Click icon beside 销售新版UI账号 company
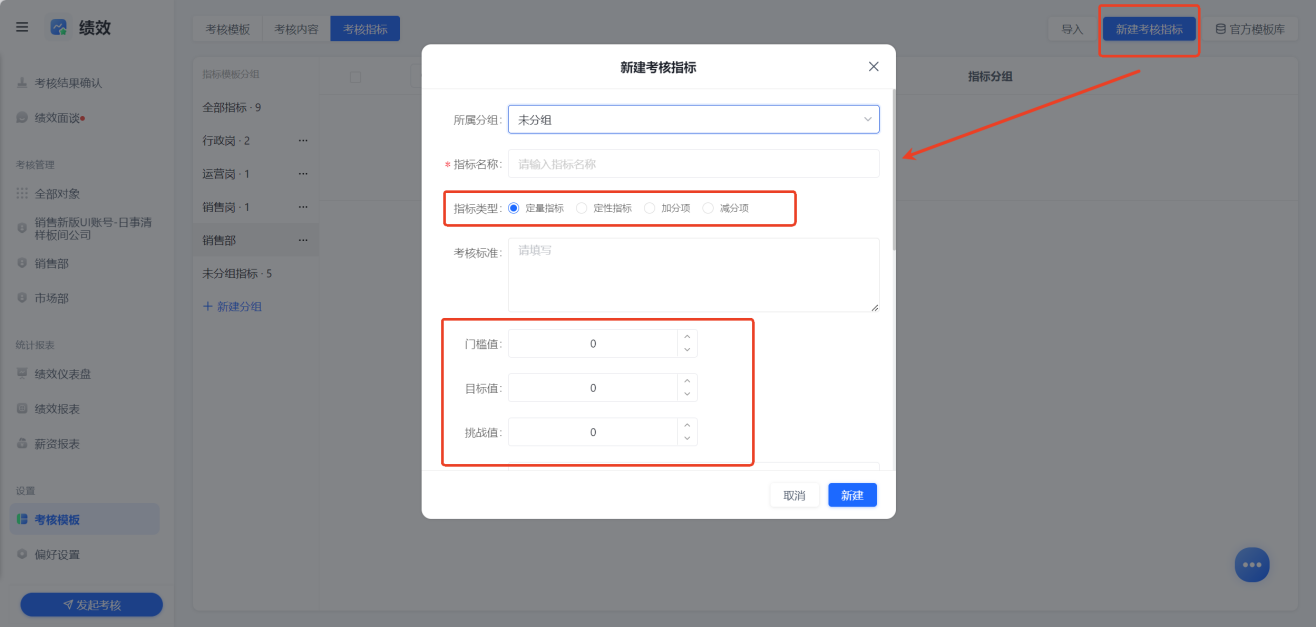 click(22, 228)
